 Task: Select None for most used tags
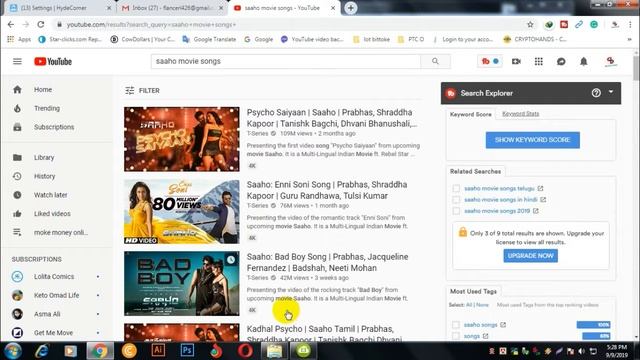pyautogui.click(x=482, y=305)
